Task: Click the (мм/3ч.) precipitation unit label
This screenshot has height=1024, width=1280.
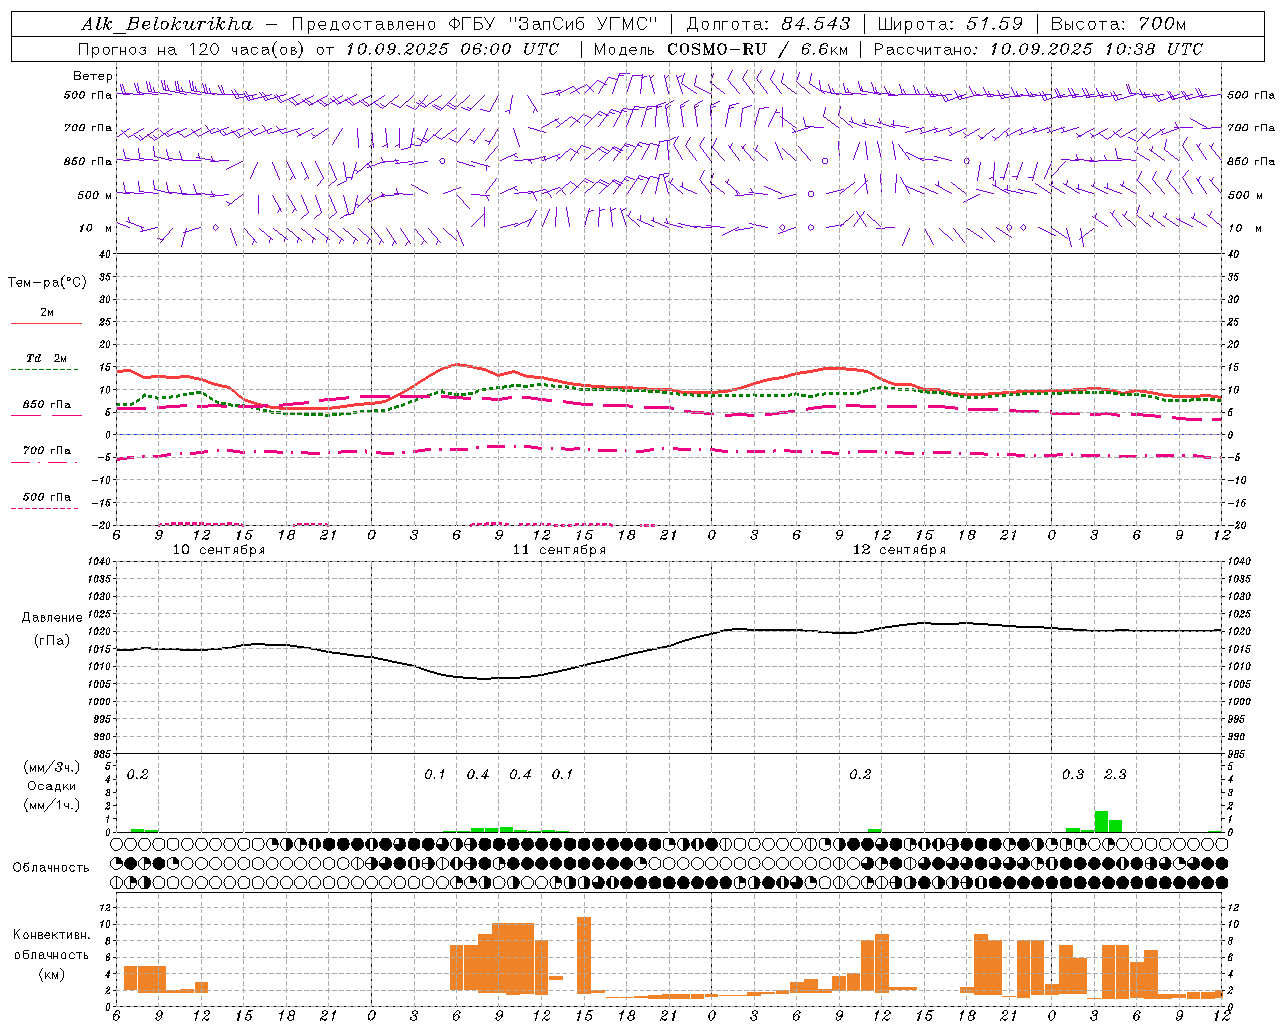Action: click(51, 768)
